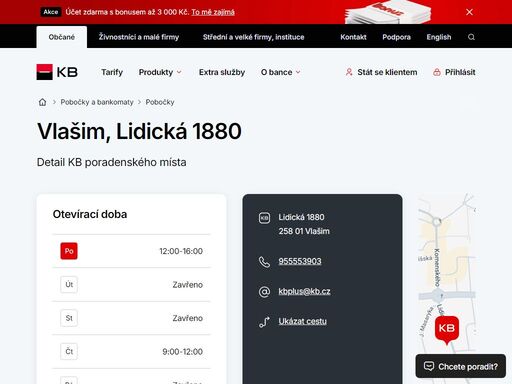The width and height of the screenshot is (512, 384).
Task: Click the Zavřeno text for St
Action: coord(187,318)
